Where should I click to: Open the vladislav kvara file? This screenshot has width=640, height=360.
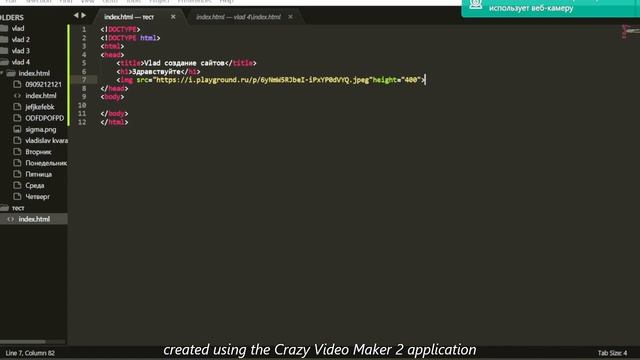47,140
